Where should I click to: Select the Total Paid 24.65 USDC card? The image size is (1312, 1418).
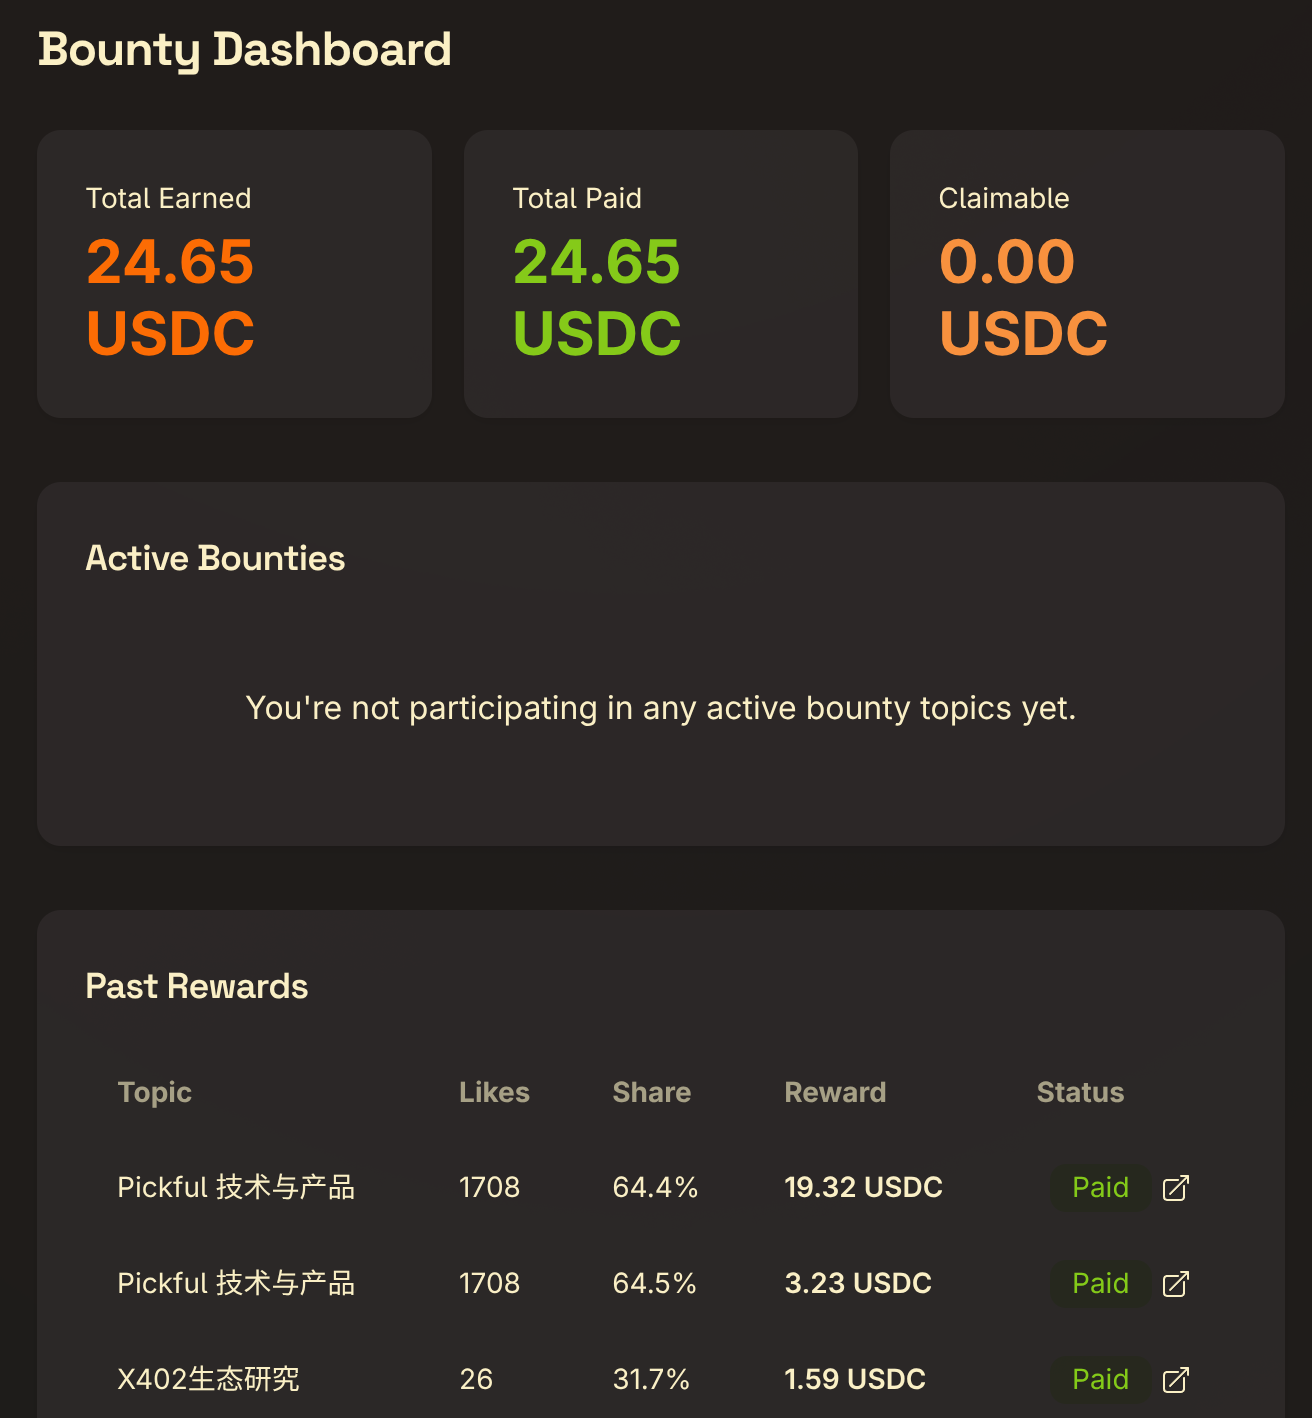660,274
